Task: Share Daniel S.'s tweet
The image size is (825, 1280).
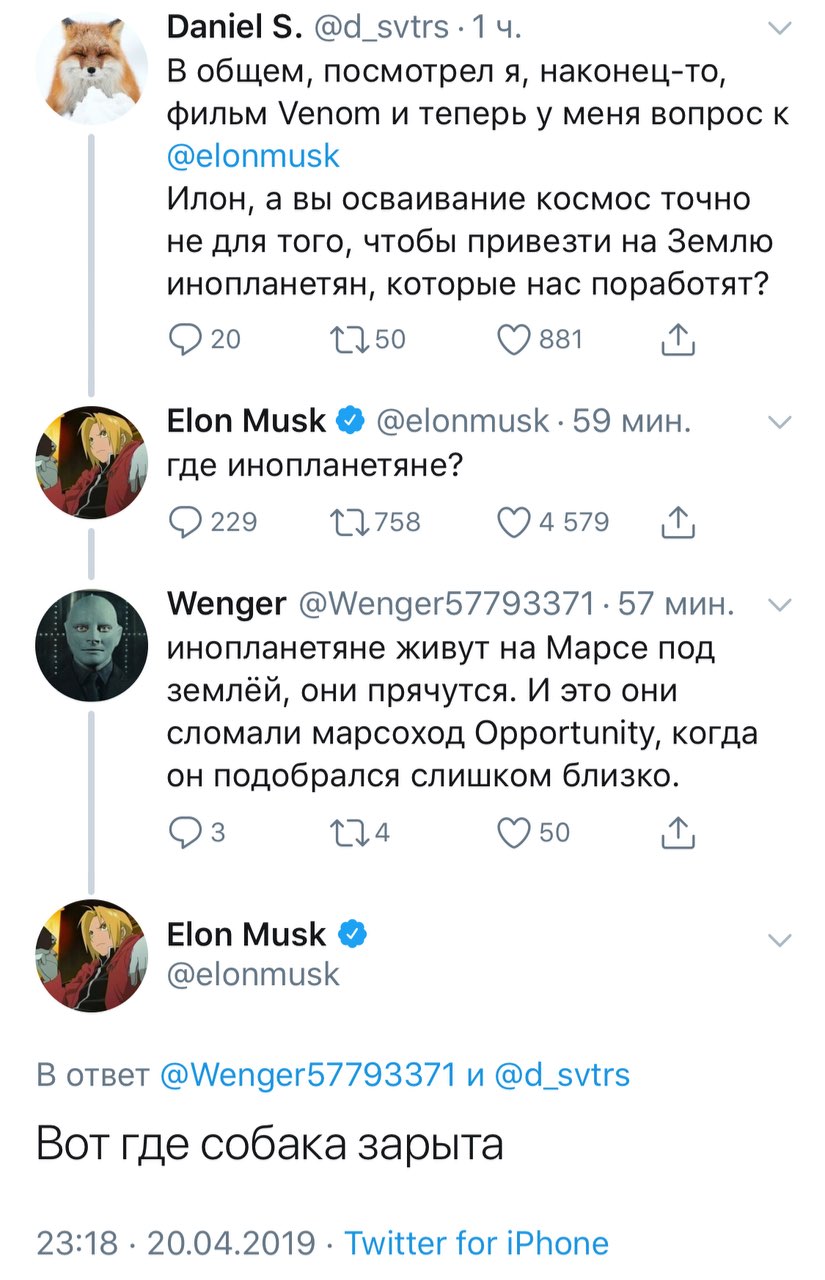Action: (678, 340)
